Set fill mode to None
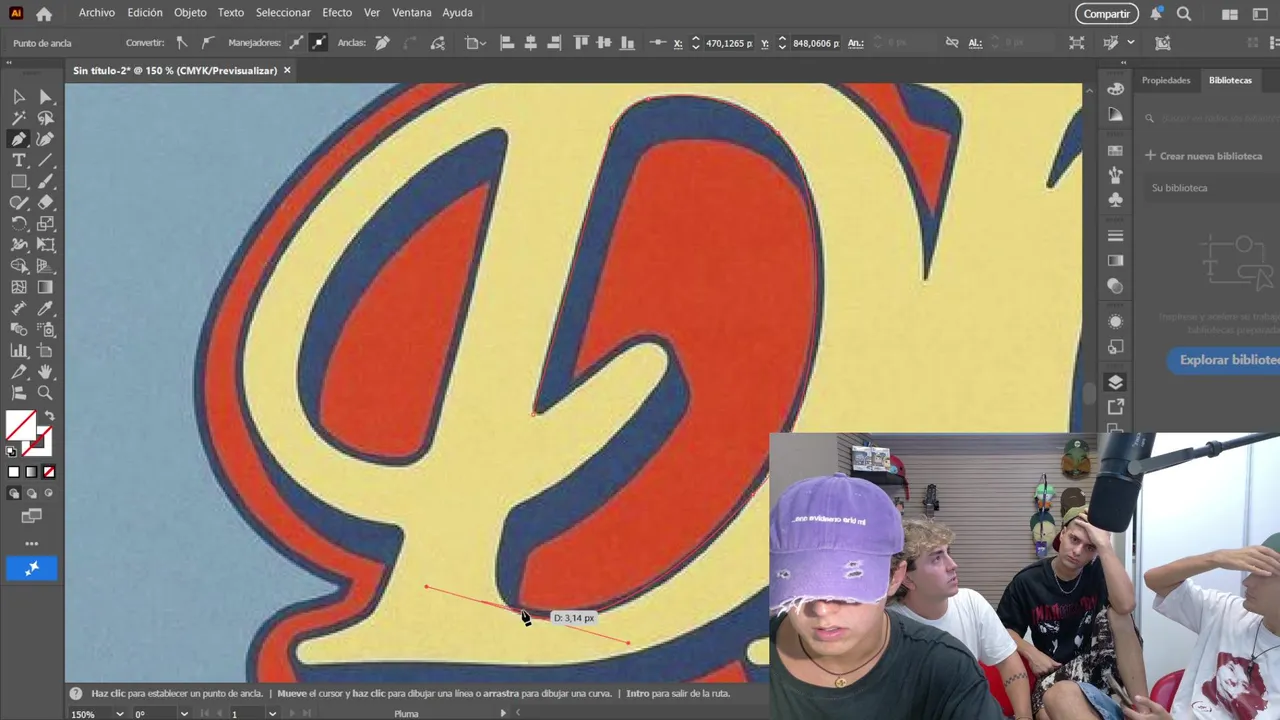This screenshot has height=720, width=1280. 49,472
